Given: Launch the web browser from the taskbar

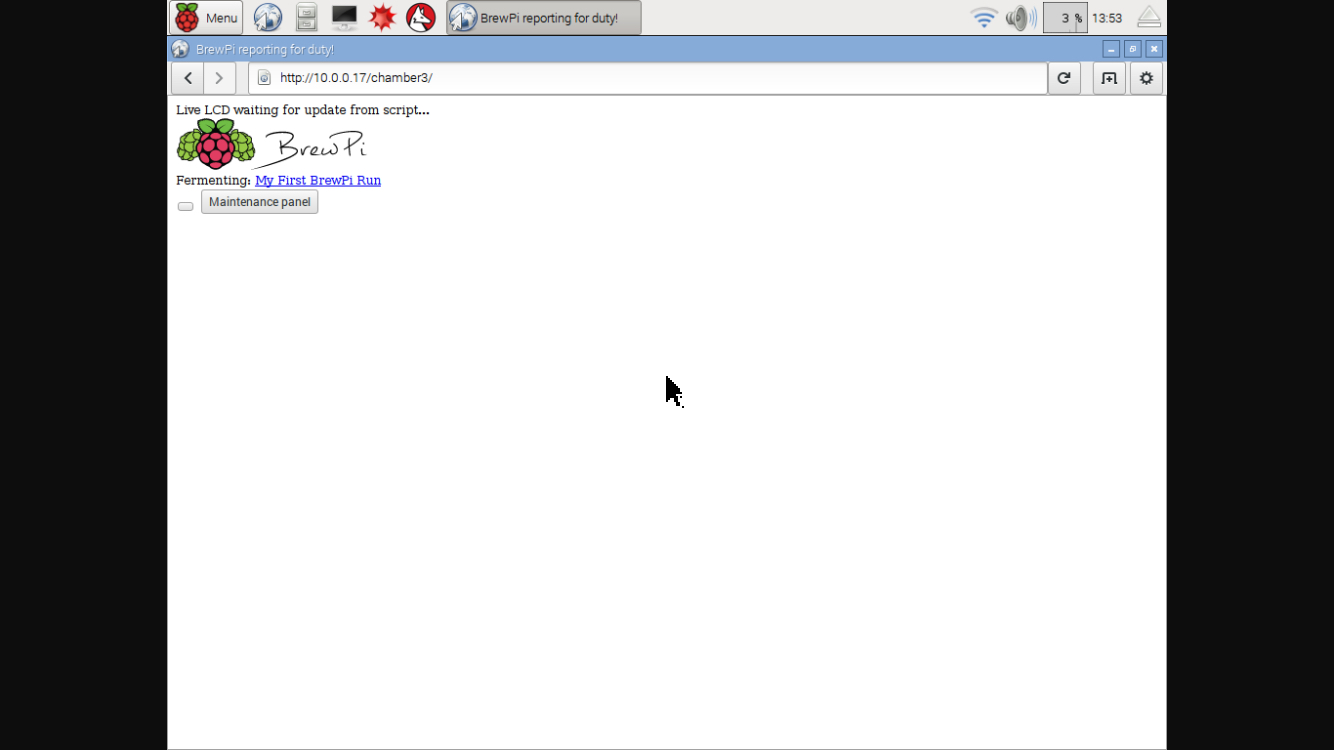Looking at the screenshot, I should pos(267,18).
